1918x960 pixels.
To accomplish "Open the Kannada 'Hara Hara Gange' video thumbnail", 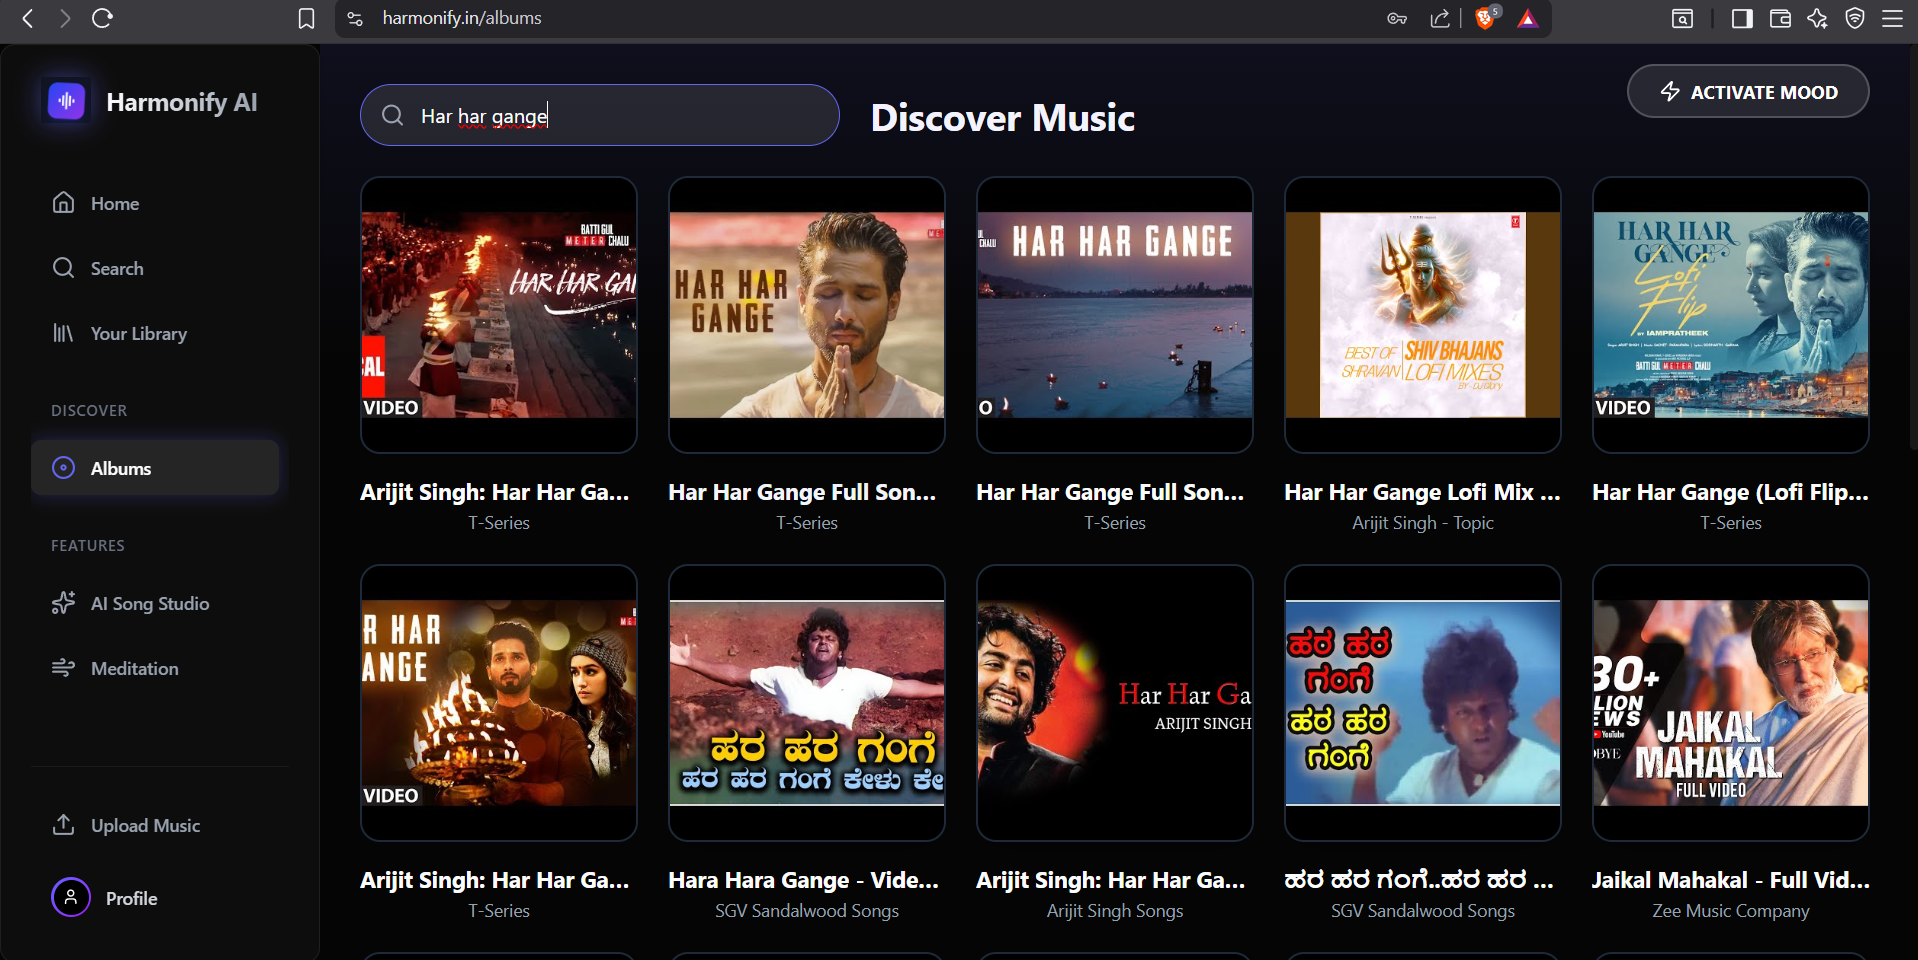I will click(x=807, y=703).
